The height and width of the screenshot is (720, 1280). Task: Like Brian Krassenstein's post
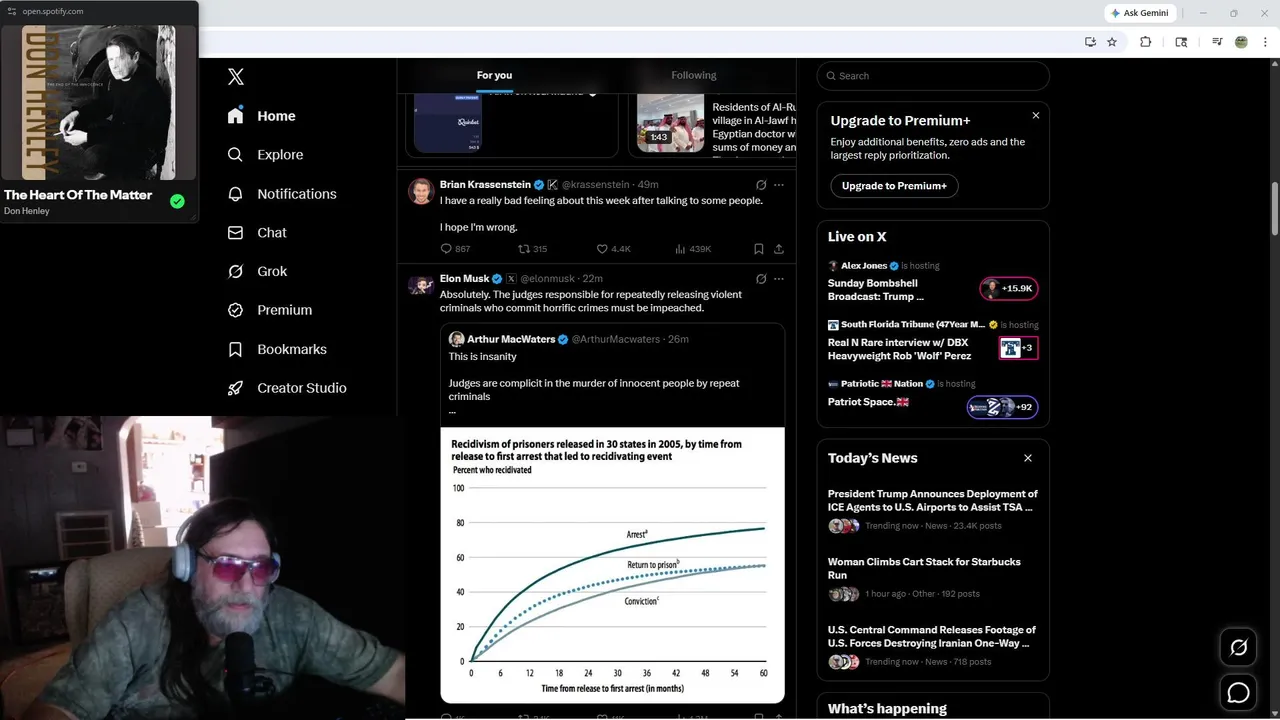(x=613, y=249)
